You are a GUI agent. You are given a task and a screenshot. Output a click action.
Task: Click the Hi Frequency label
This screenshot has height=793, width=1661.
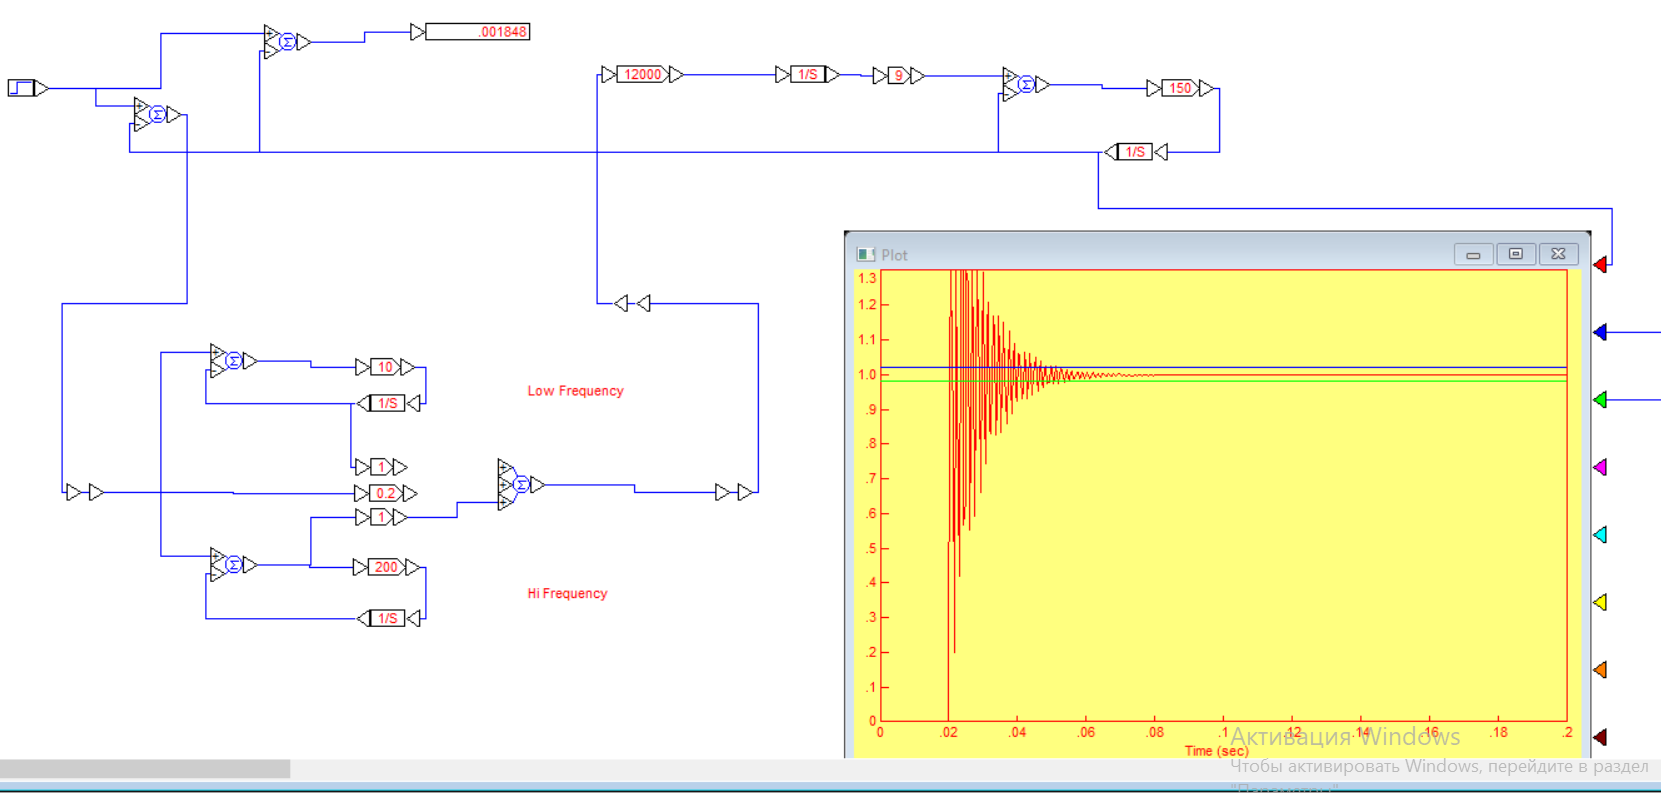click(x=567, y=594)
